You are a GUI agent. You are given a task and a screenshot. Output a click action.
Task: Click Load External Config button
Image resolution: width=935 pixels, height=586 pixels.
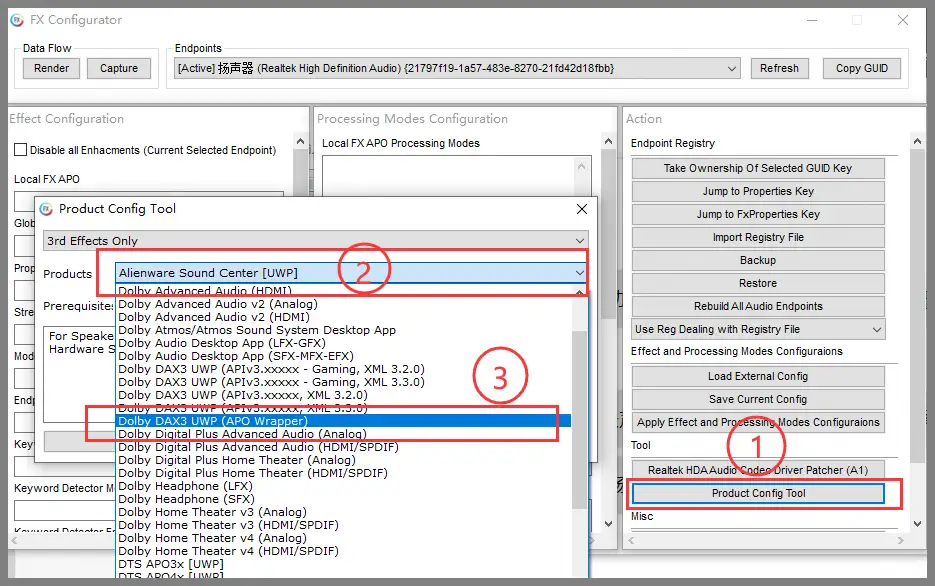(x=758, y=376)
